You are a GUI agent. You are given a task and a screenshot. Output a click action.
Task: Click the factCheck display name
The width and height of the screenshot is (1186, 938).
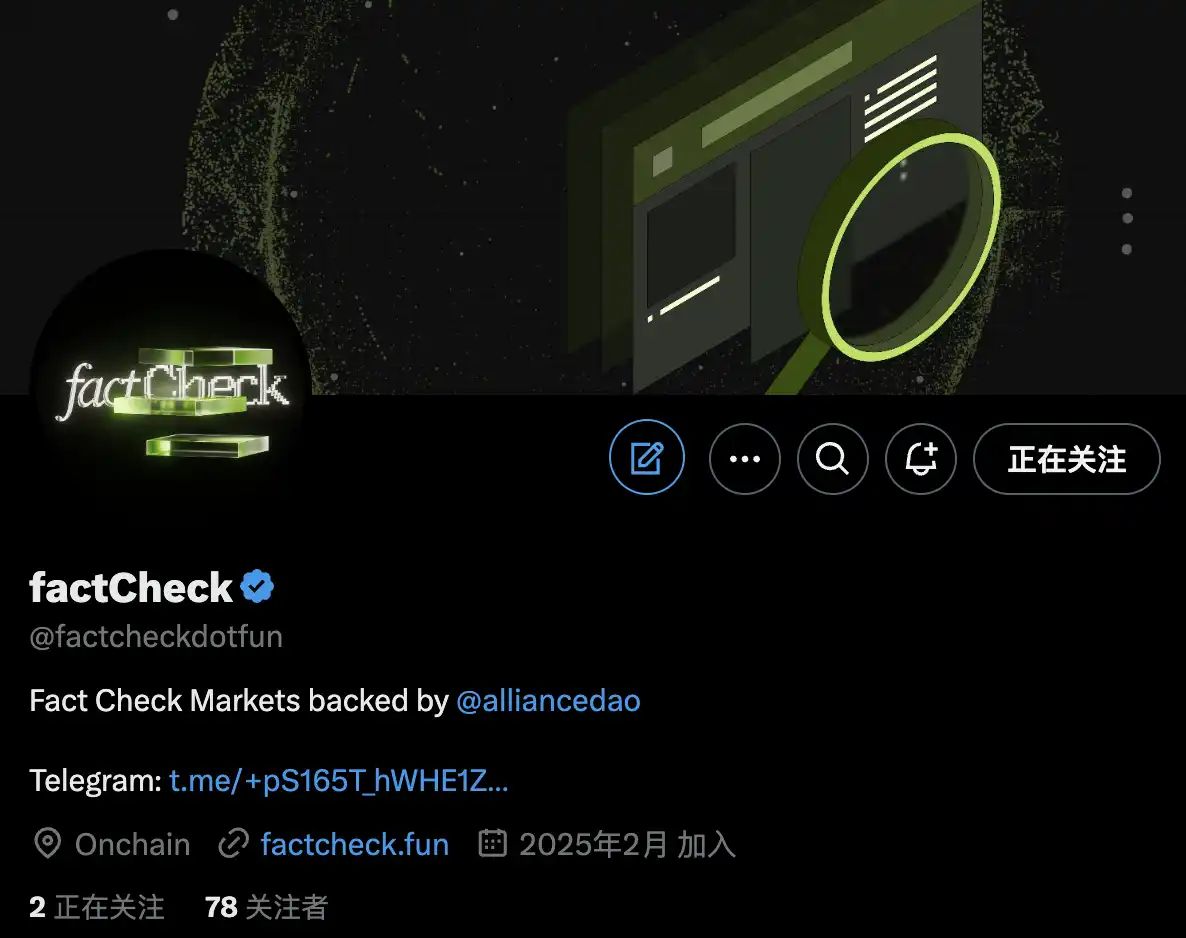(x=131, y=588)
